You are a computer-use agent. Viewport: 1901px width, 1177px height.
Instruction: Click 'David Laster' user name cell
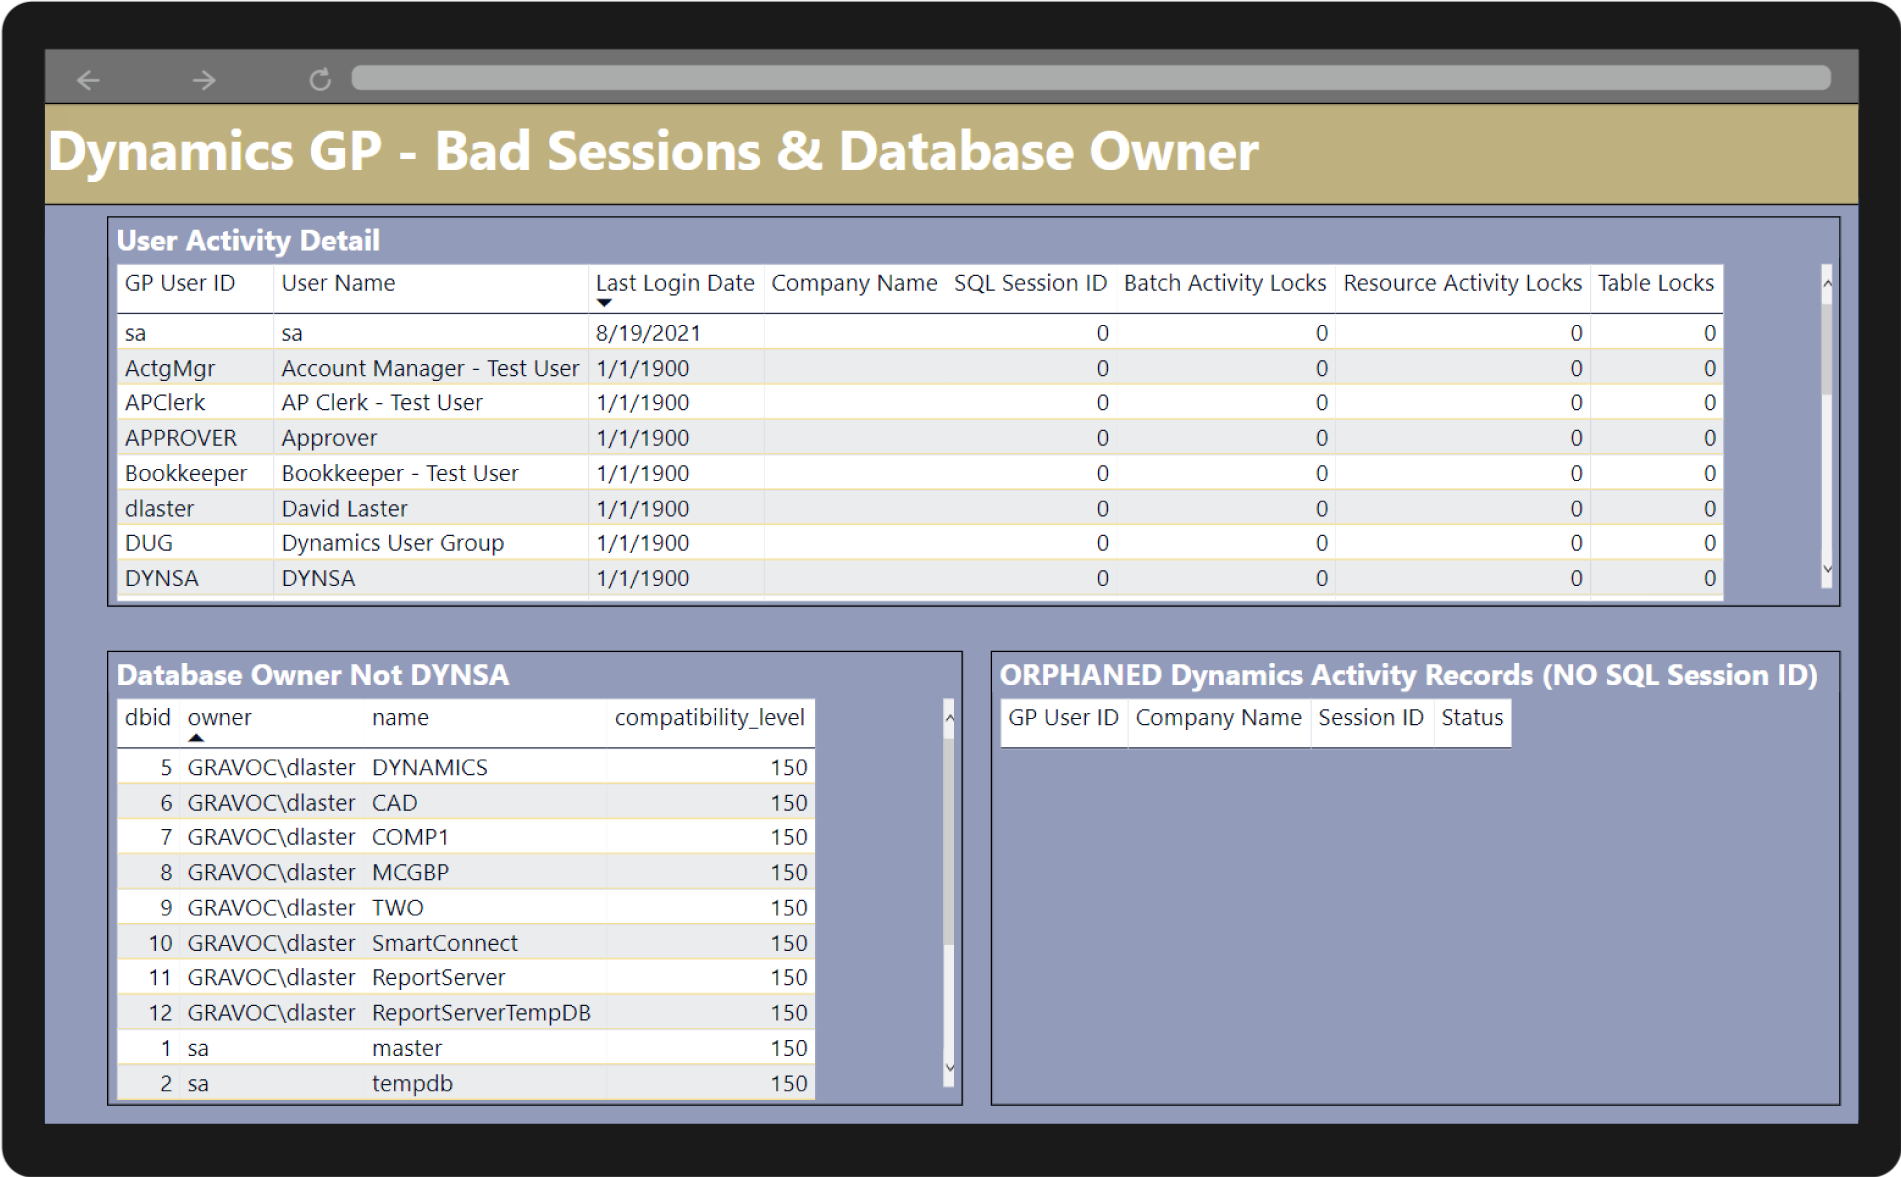pyautogui.click(x=344, y=508)
